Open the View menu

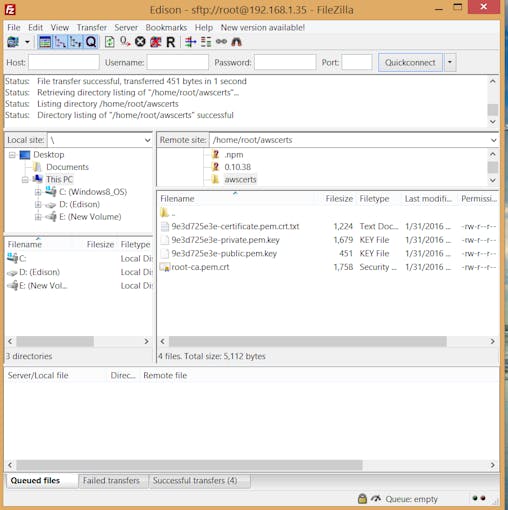60,28
